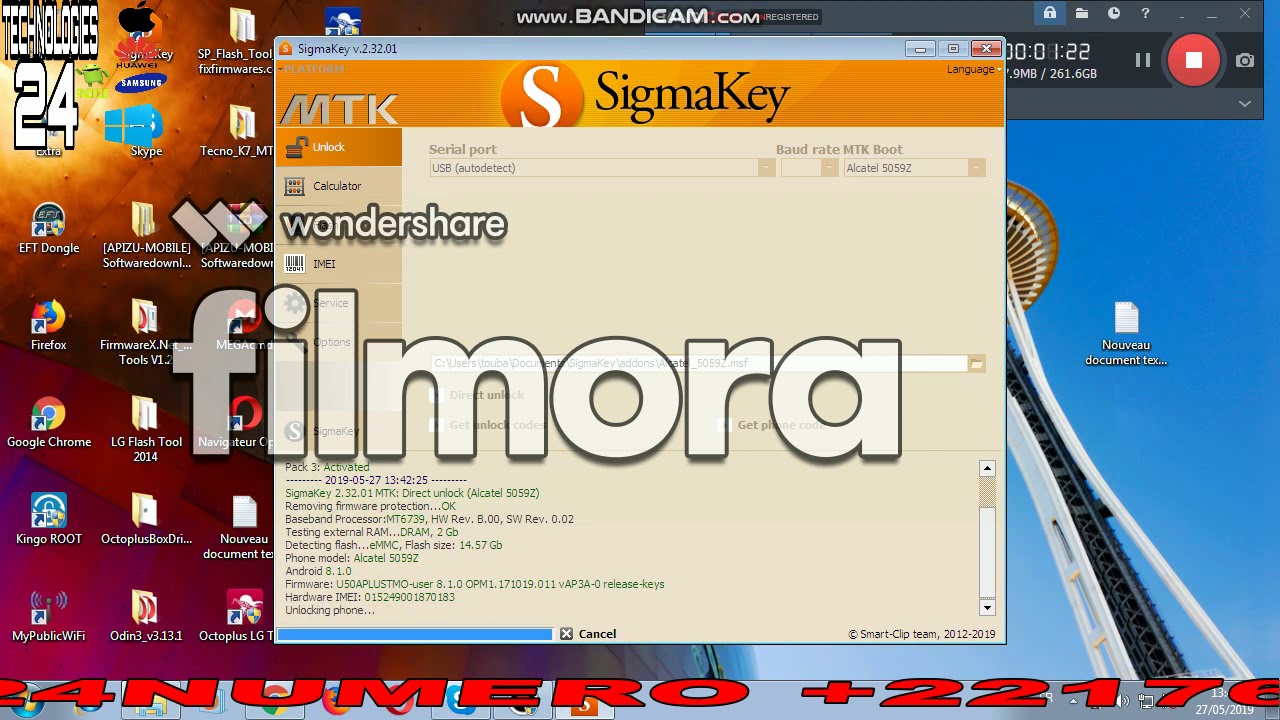The image size is (1280, 720).
Task: Click the Smart-Clip team copyright text
Action: pos(922,634)
